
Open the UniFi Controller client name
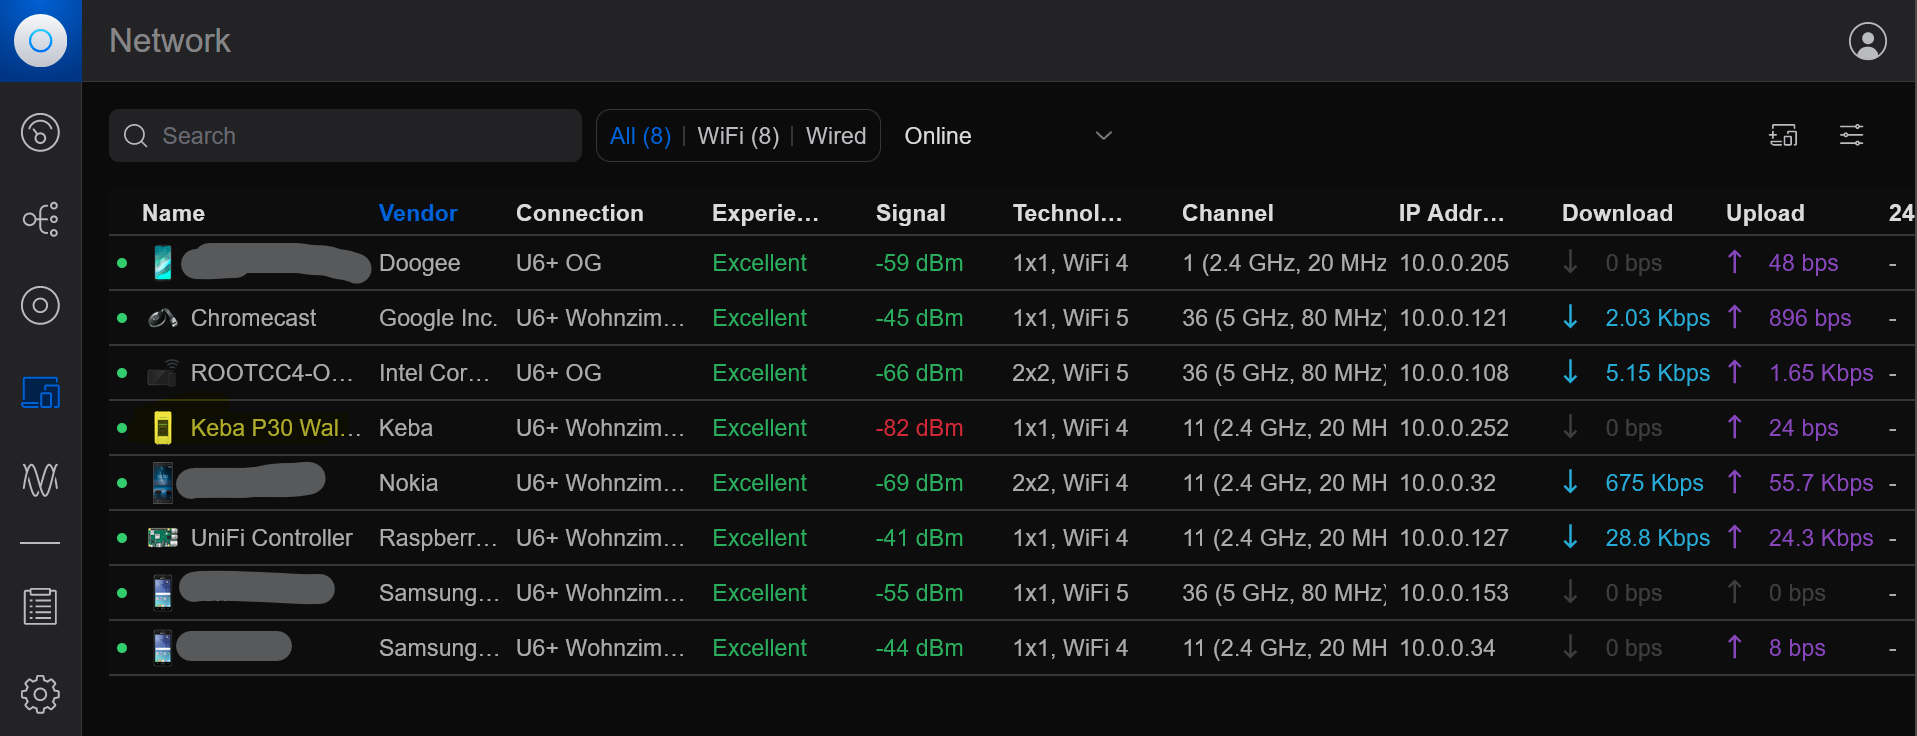click(x=272, y=538)
